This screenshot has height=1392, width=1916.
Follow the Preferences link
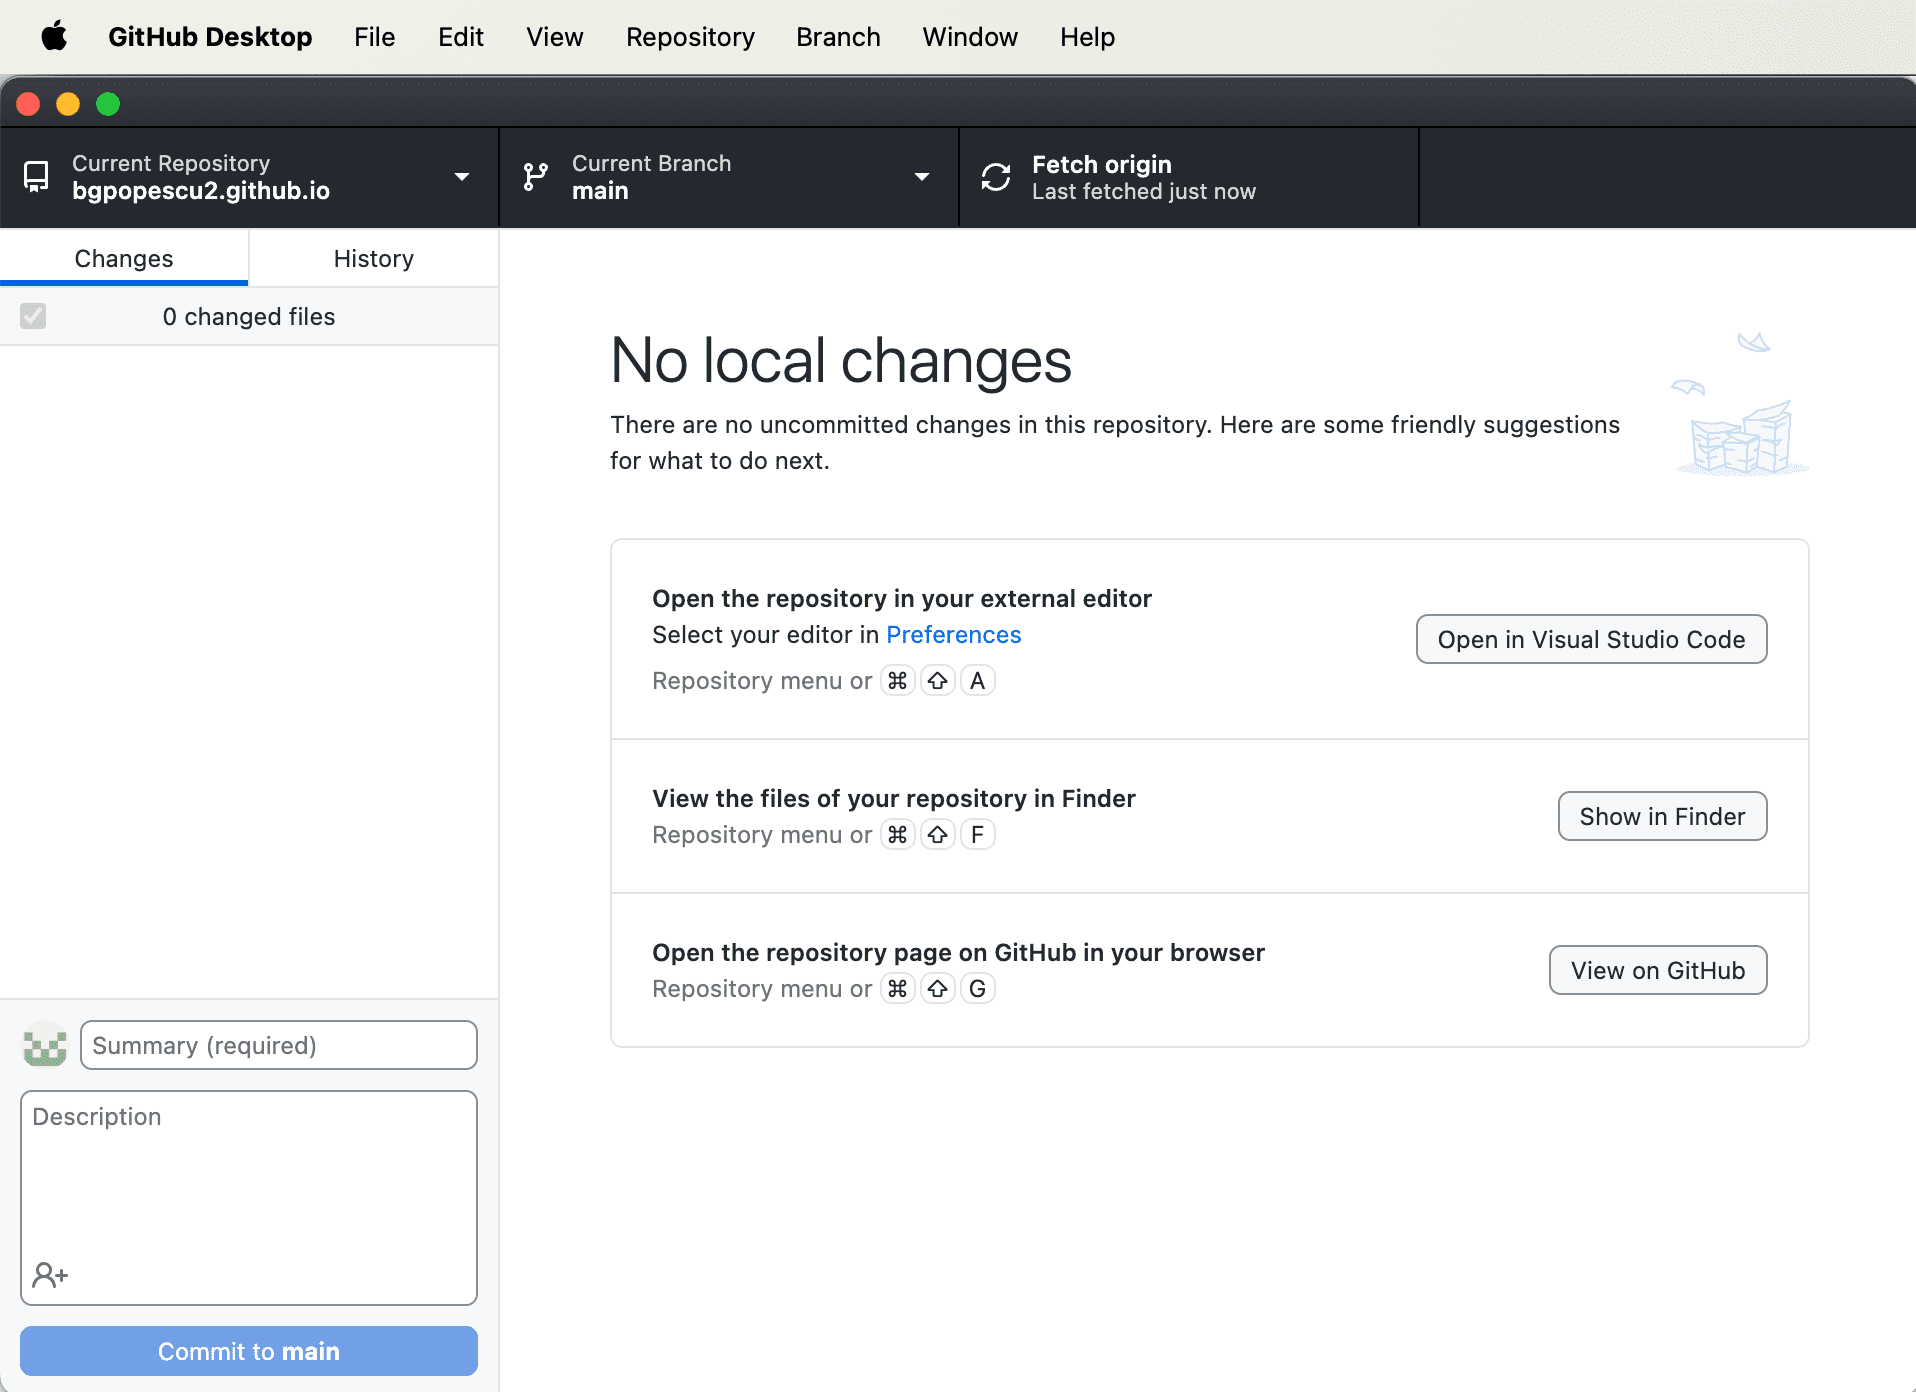point(953,635)
